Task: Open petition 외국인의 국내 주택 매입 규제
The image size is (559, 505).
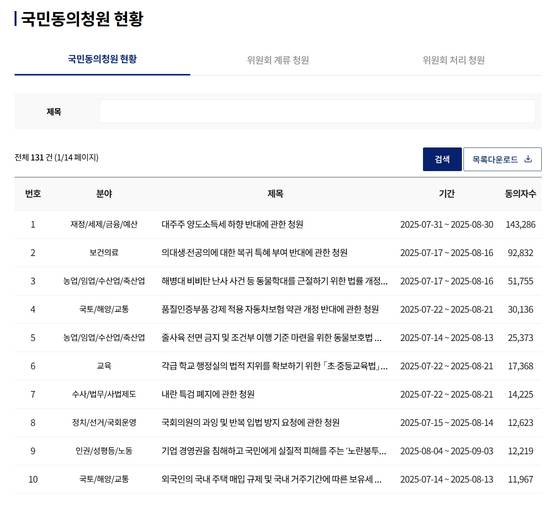Action: (272, 479)
